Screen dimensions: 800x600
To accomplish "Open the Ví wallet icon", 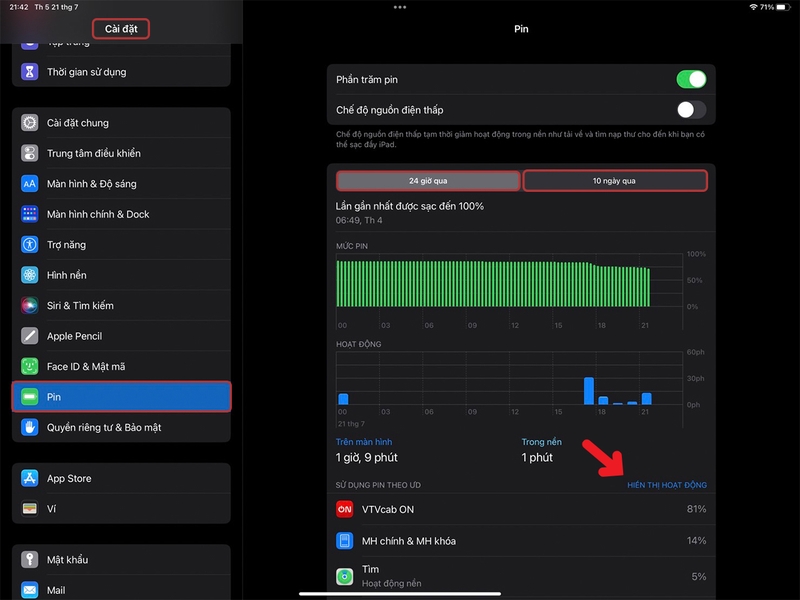I will tap(30, 509).
